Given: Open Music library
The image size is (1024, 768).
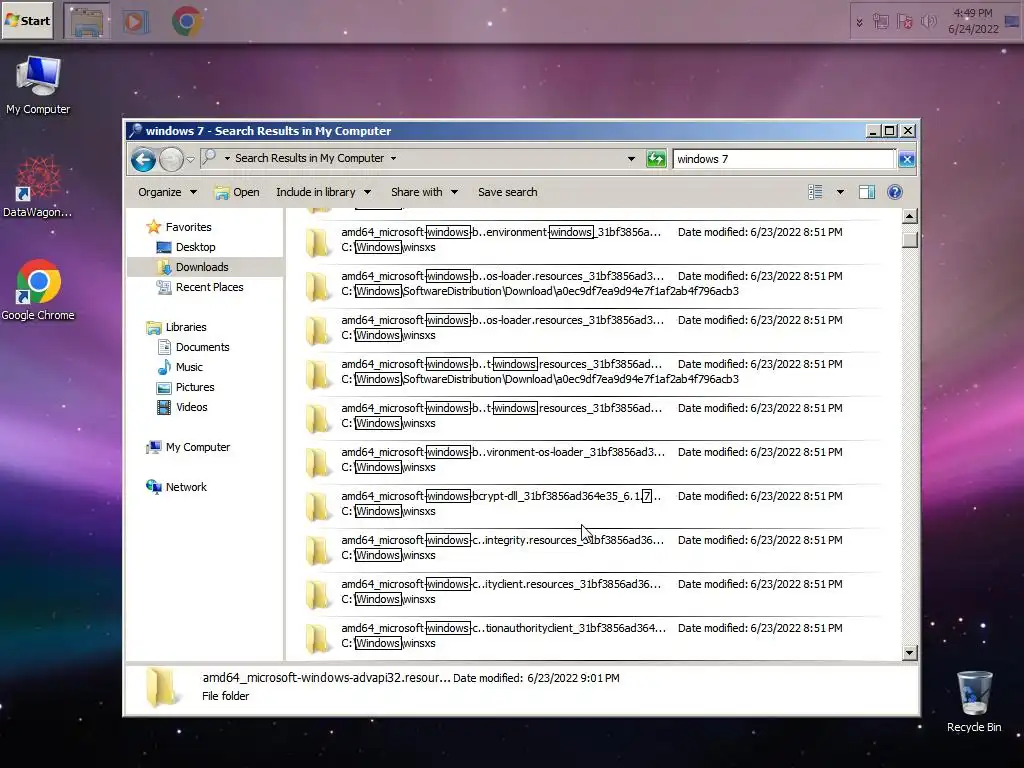Looking at the screenshot, I should tap(189, 367).
